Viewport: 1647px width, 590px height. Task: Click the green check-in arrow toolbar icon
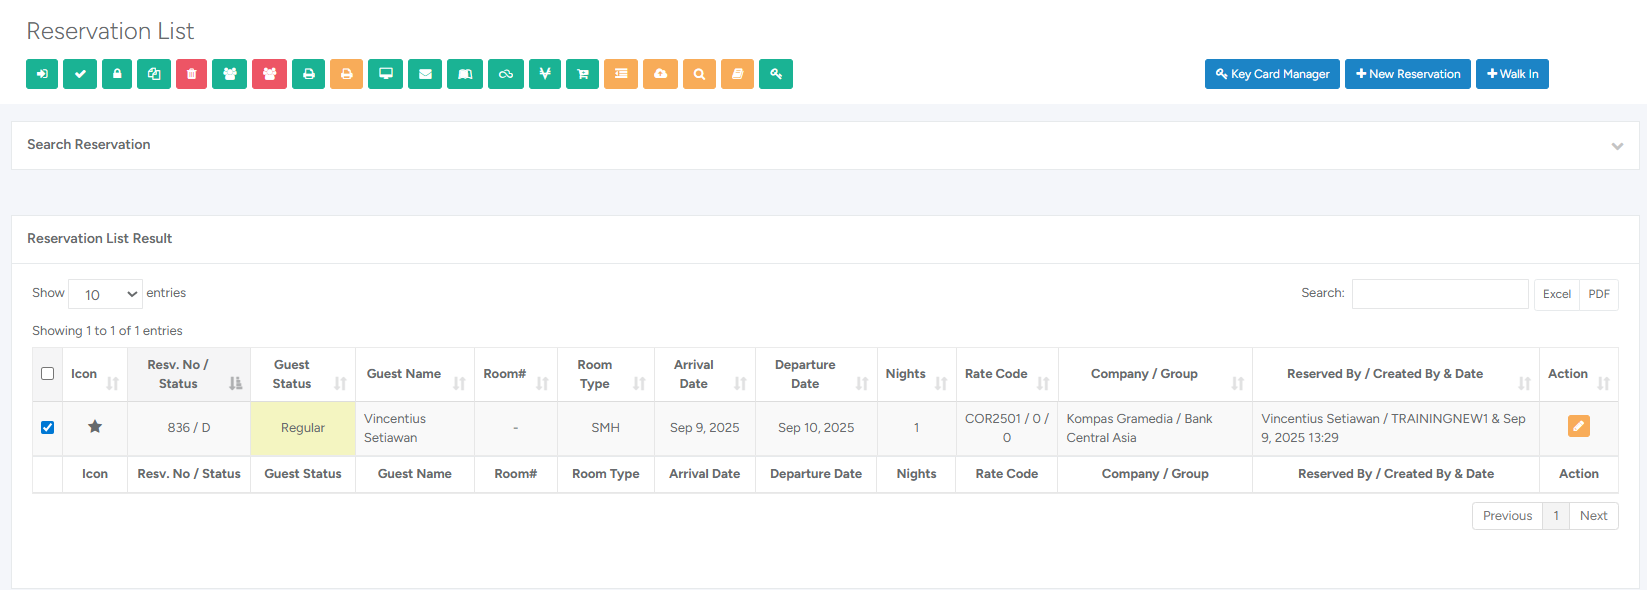pos(42,74)
